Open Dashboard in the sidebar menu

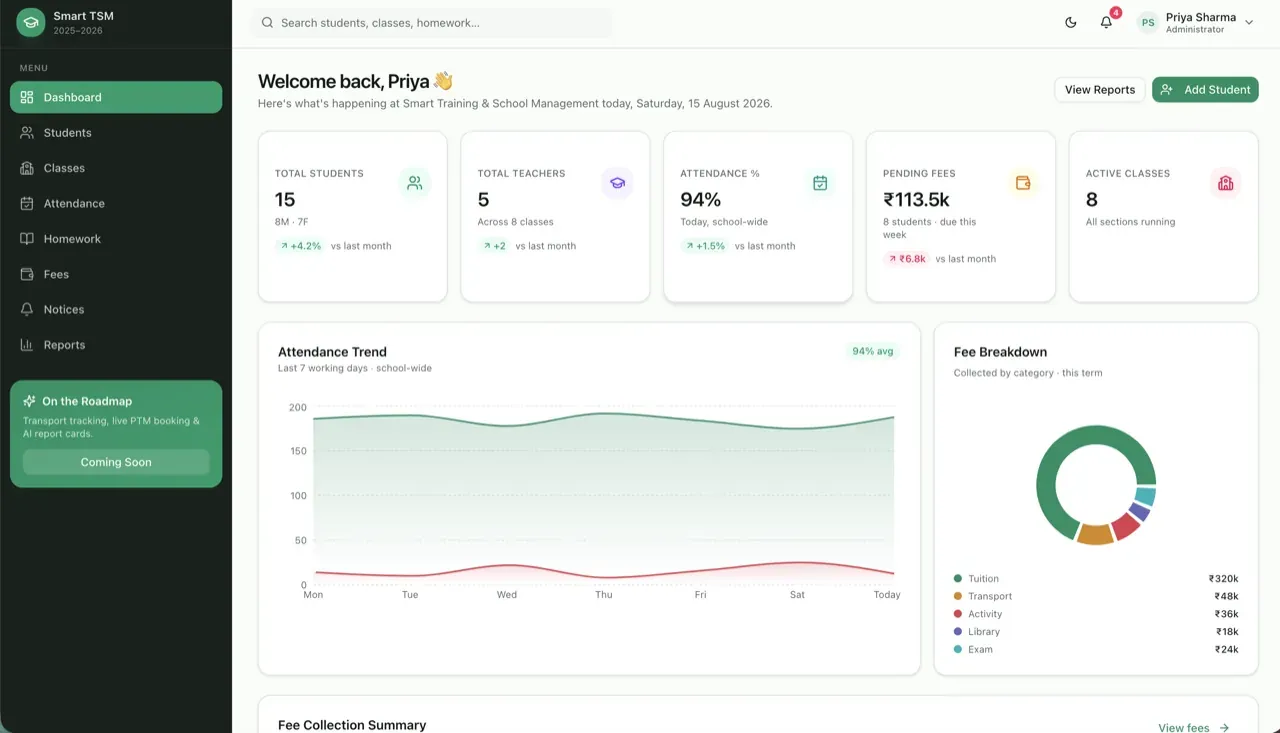click(116, 97)
